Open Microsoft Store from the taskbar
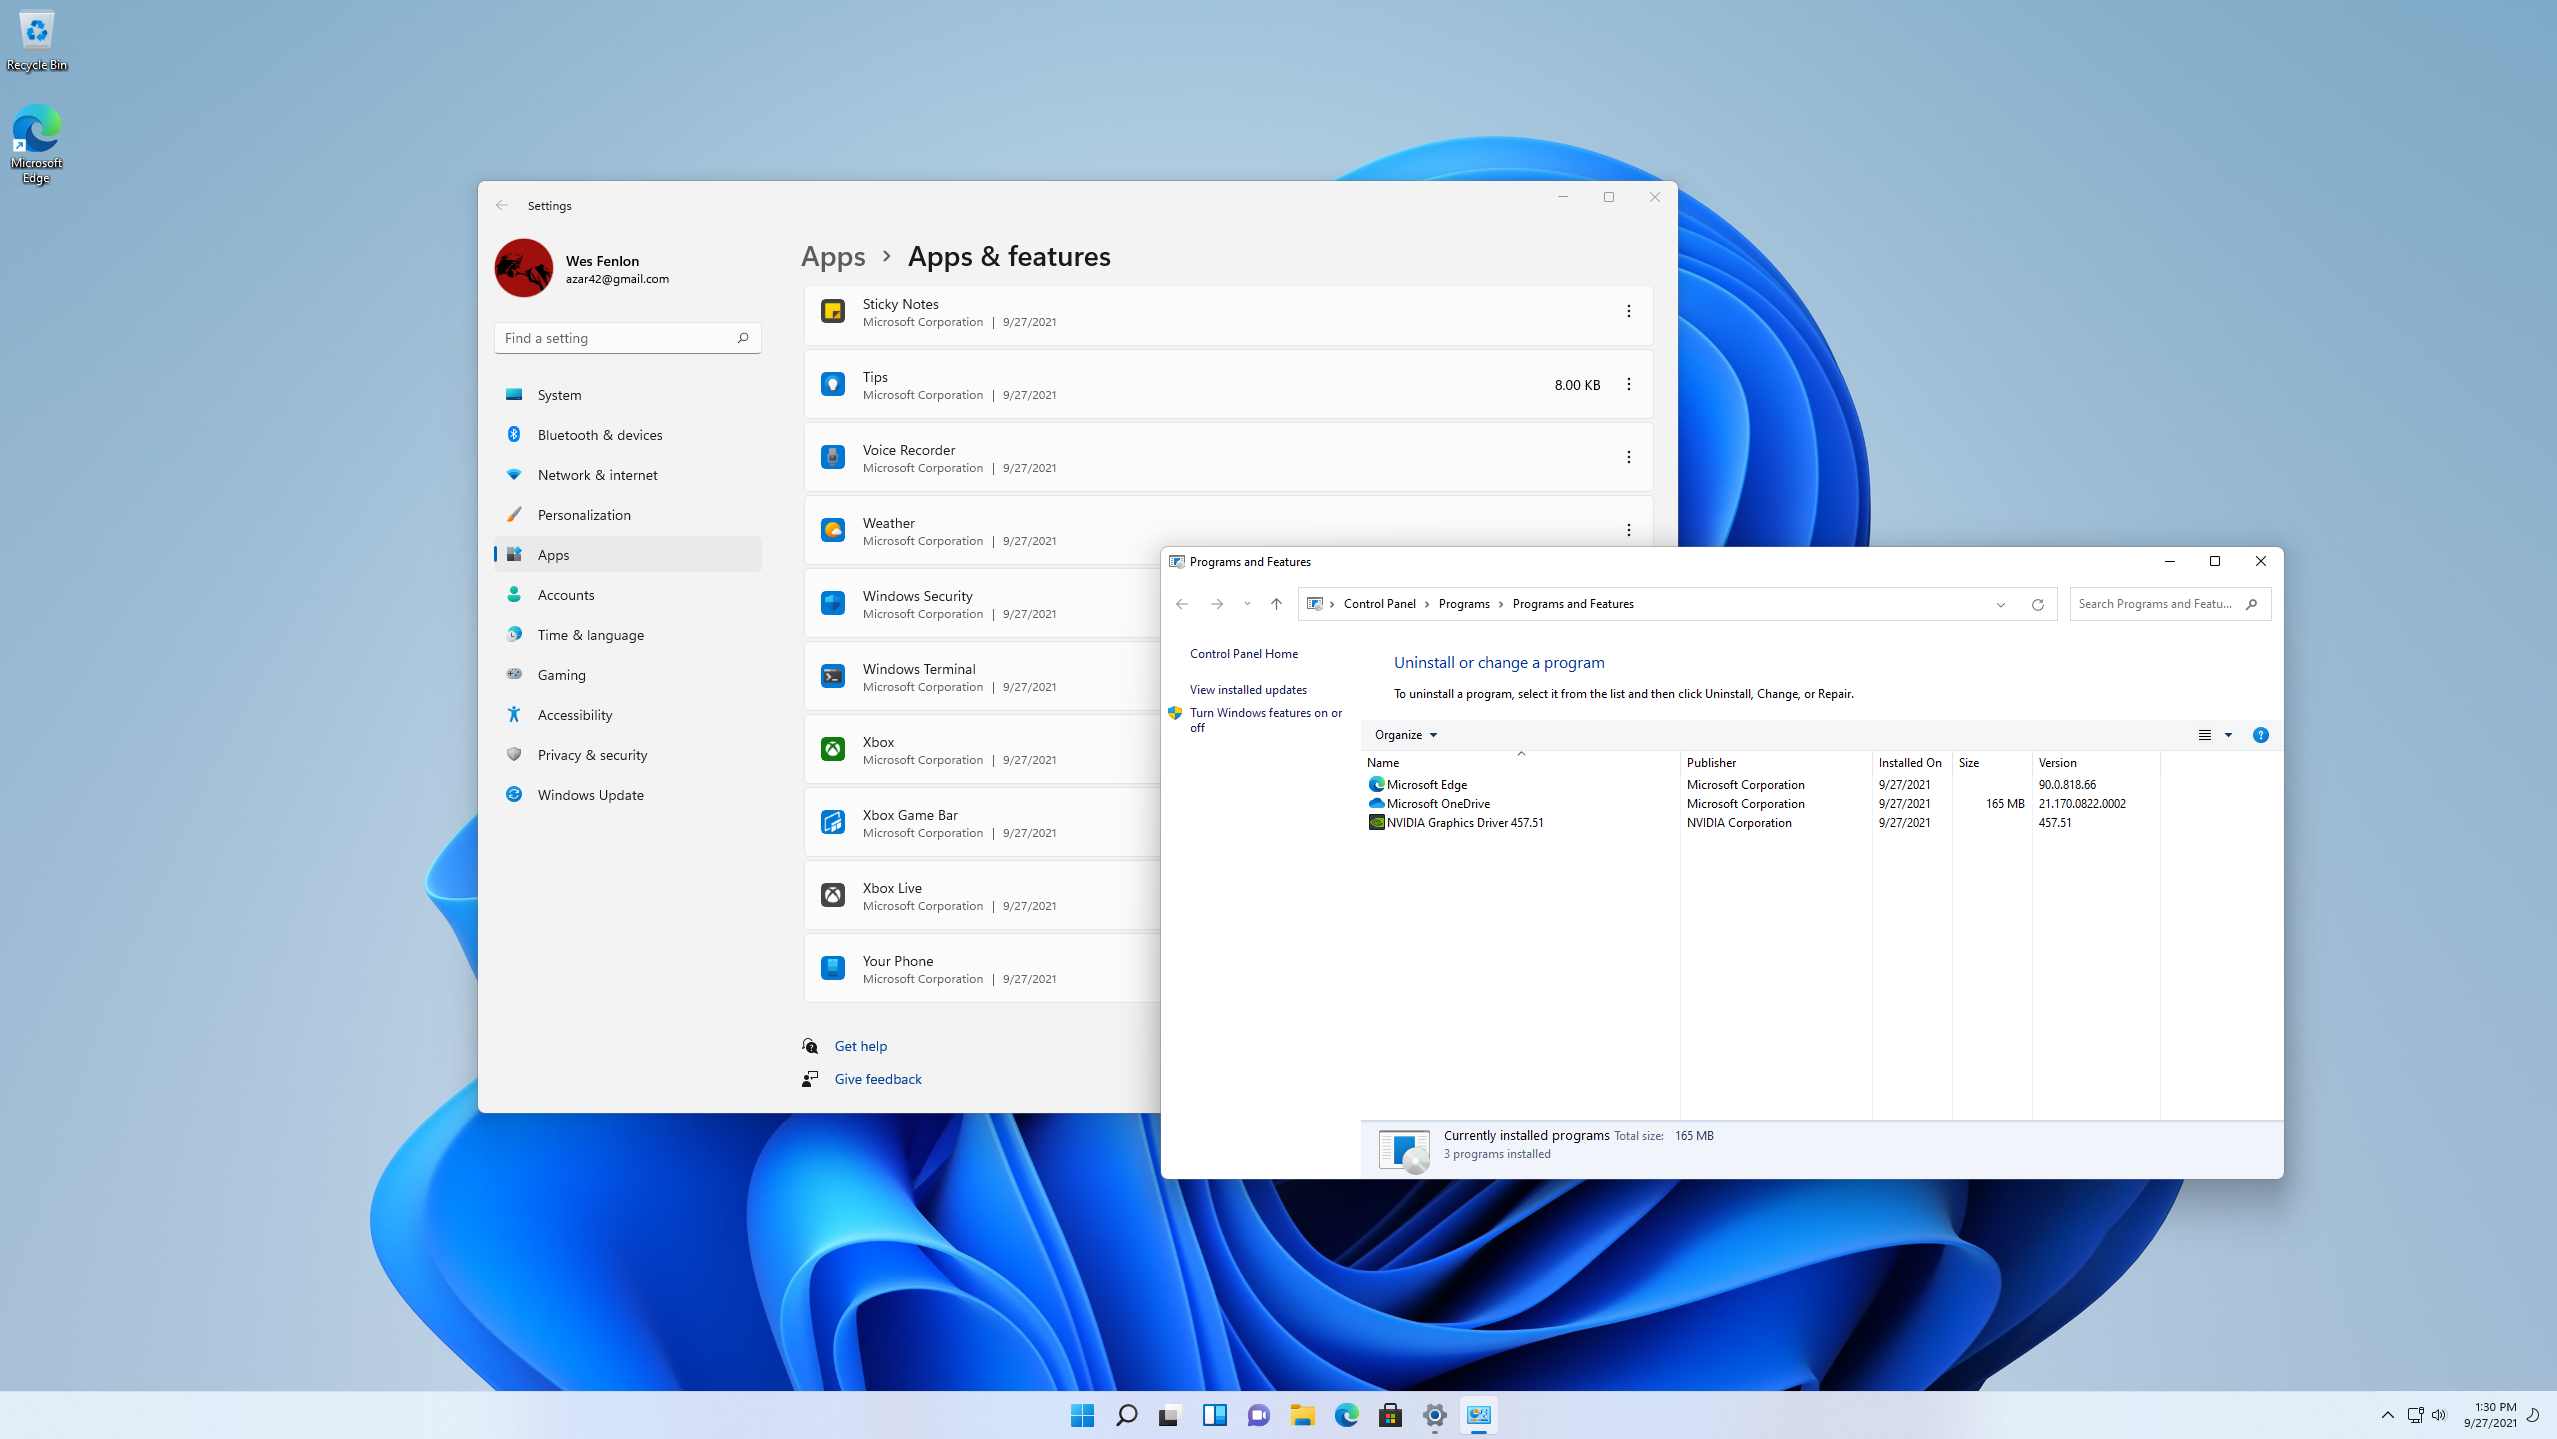Viewport: 2557px width, 1439px height. tap(1390, 1415)
